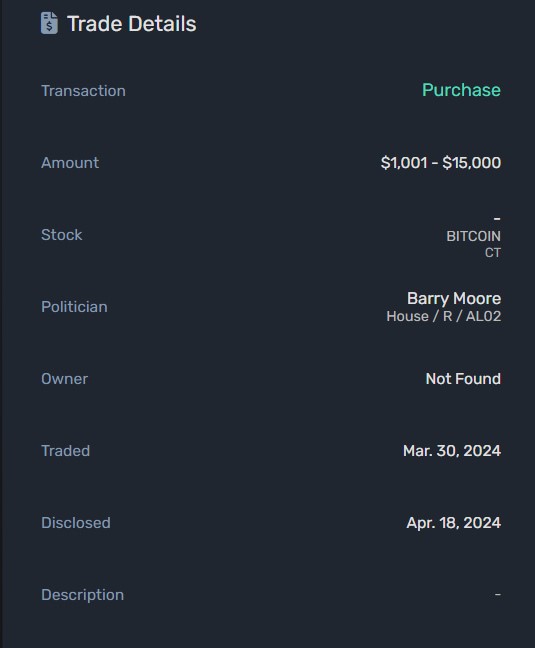Click the Traded label
This screenshot has width=535, height=648.
[x=66, y=451]
